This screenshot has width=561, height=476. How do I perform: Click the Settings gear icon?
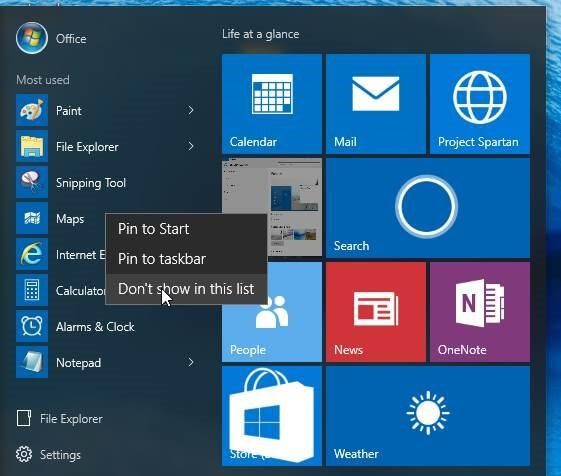pyautogui.click(x=24, y=454)
